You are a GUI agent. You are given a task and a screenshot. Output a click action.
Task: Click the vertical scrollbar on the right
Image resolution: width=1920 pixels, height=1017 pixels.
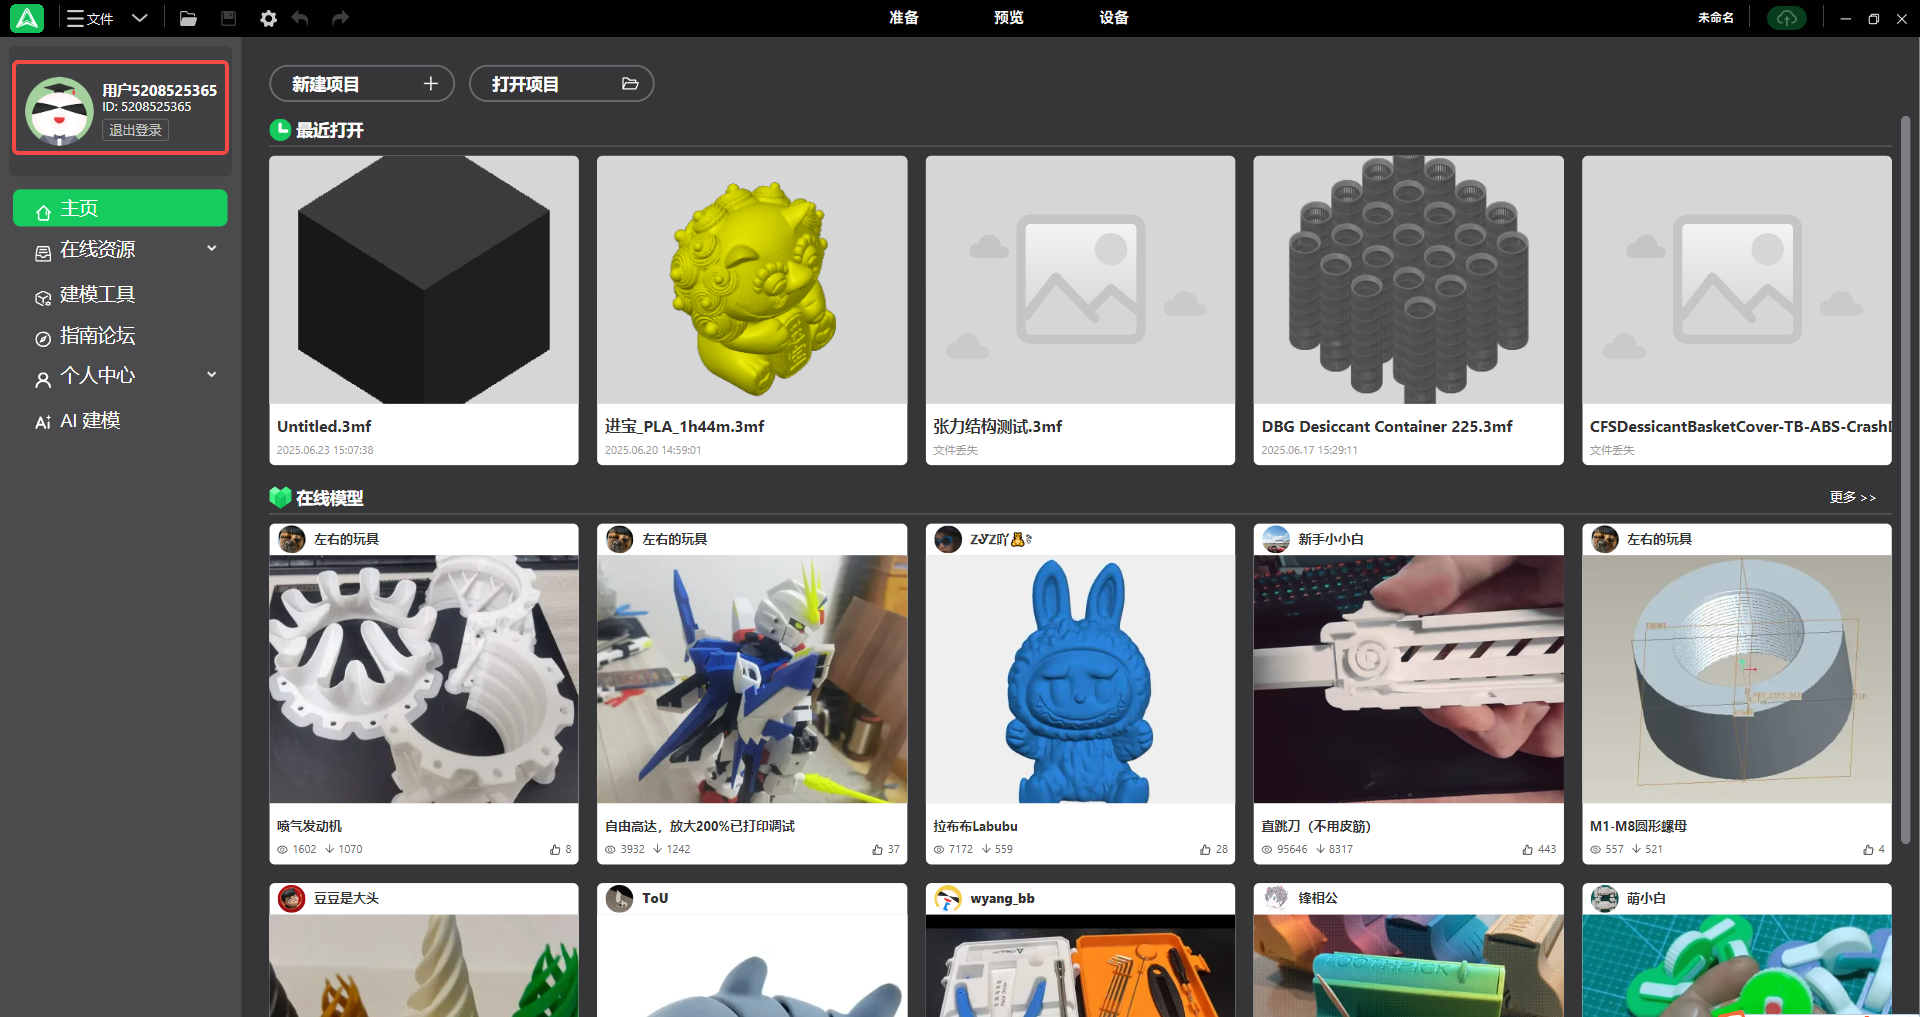click(1906, 480)
